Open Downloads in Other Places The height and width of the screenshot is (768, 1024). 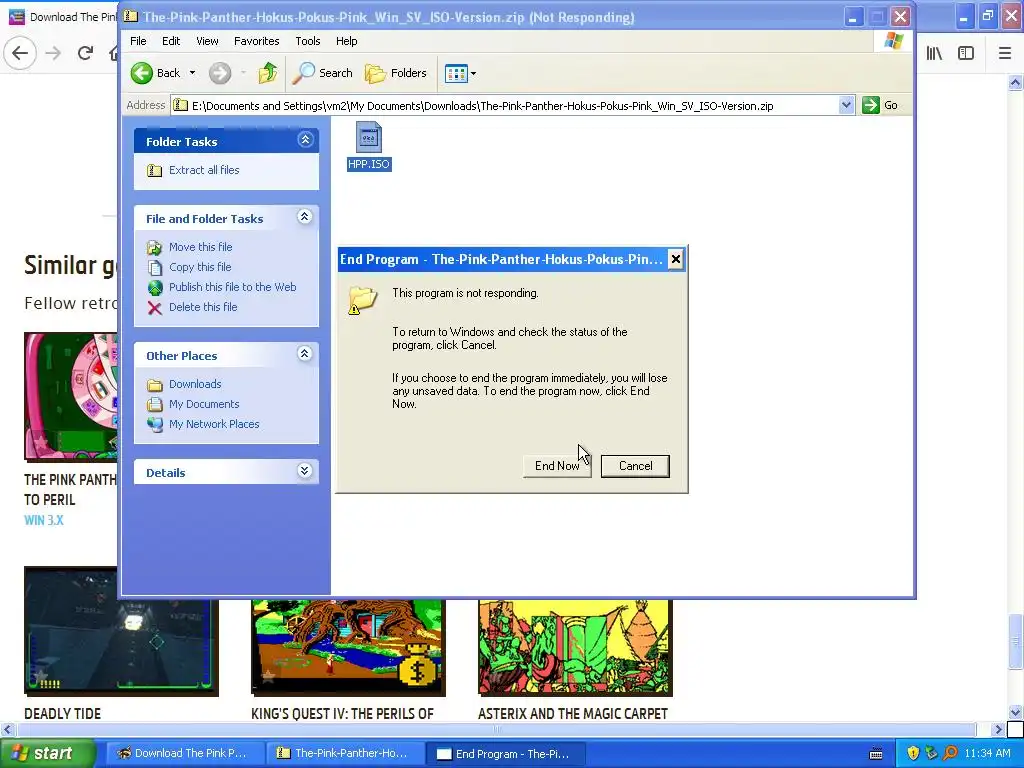195,384
